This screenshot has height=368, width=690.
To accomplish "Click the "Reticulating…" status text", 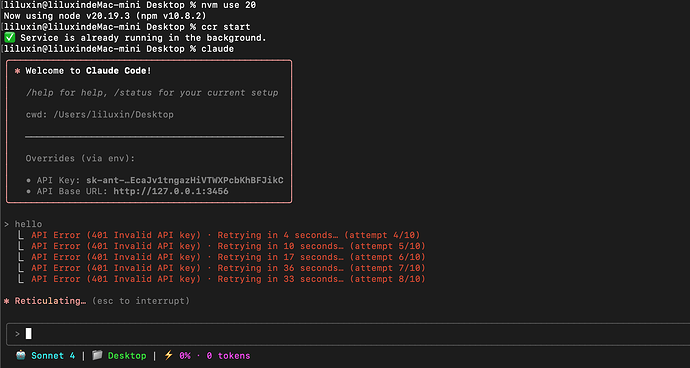I will click(x=50, y=301).
